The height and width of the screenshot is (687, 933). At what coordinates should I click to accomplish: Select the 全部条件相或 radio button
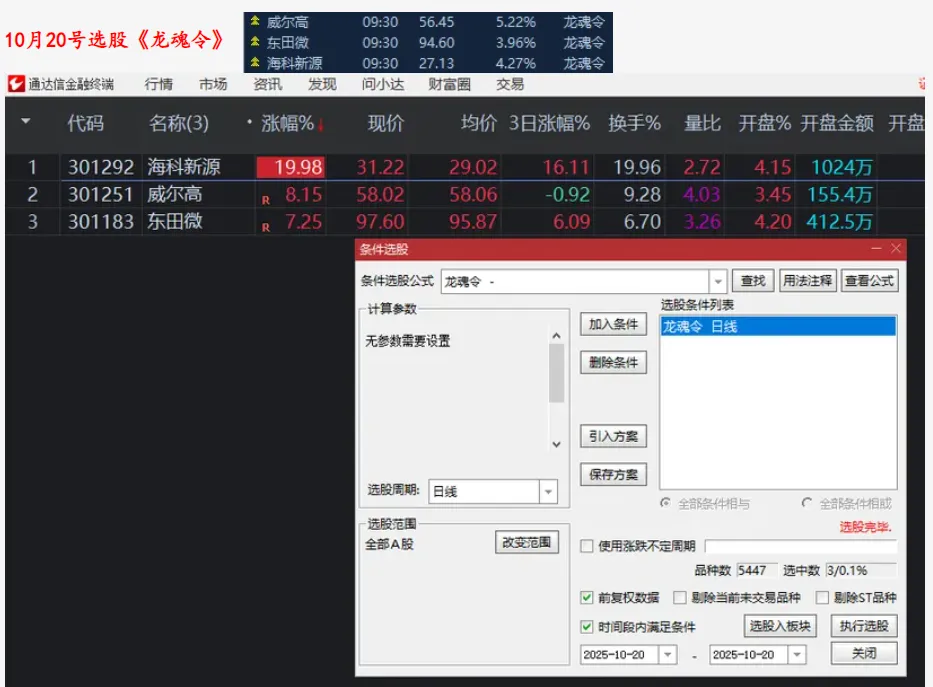(807, 504)
